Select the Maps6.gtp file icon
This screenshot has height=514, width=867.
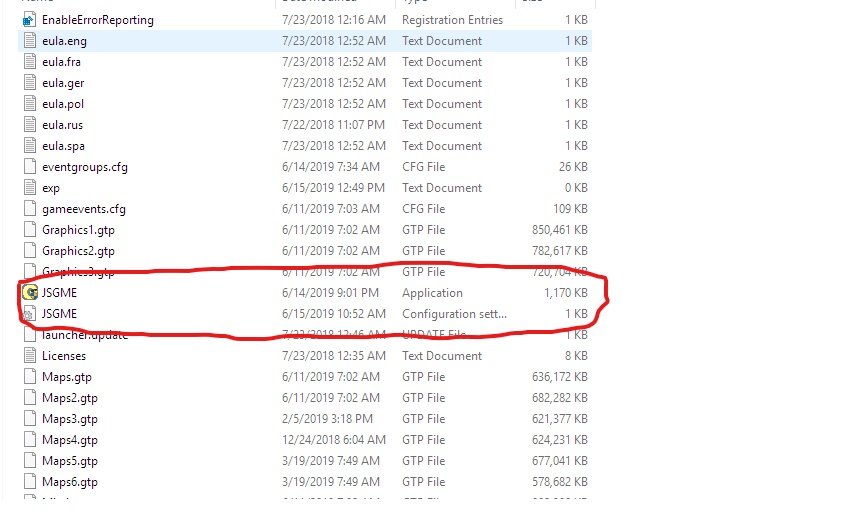(29, 482)
